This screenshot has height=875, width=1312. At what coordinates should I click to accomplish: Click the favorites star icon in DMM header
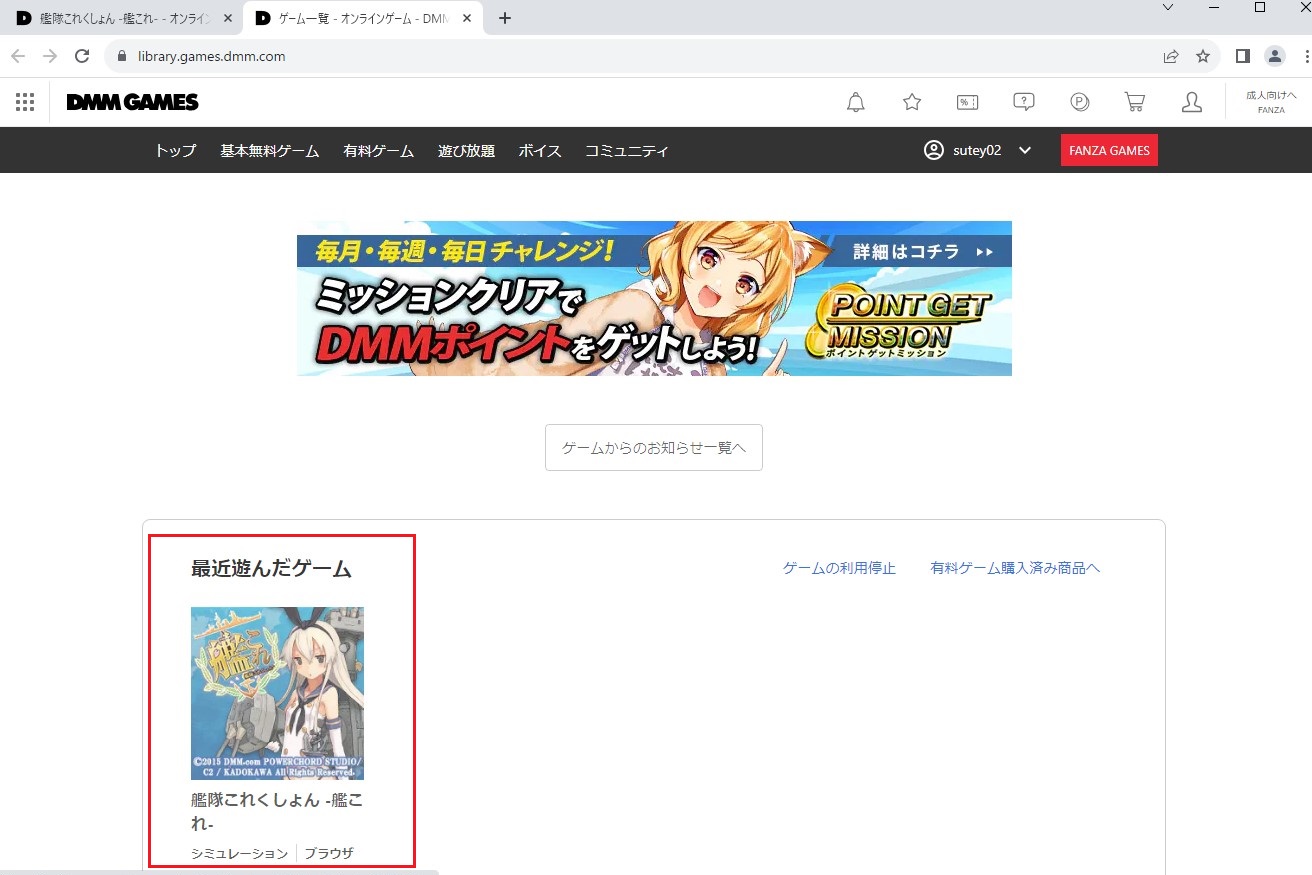(x=911, y=102)
